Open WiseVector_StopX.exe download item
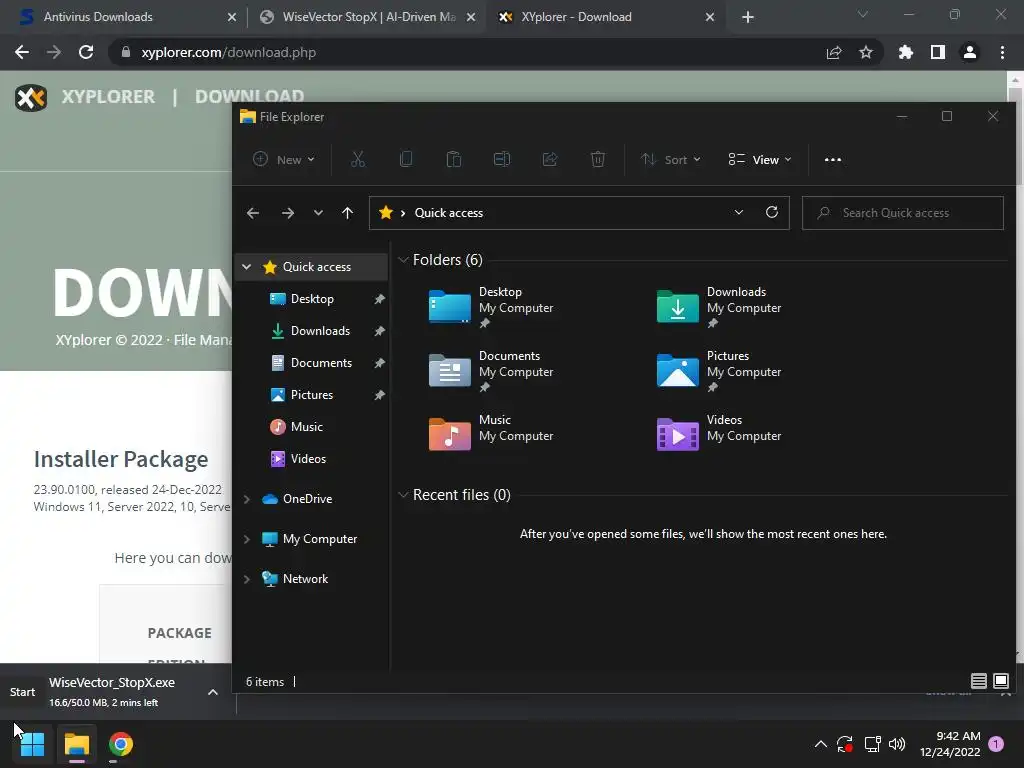Image resolution: width=1024 pixels, height=768 pixels. (112, 692)
